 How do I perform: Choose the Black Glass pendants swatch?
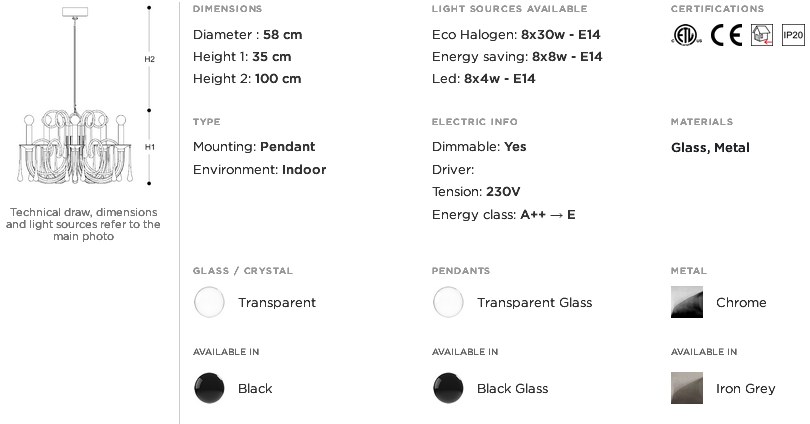click(448, 388)
